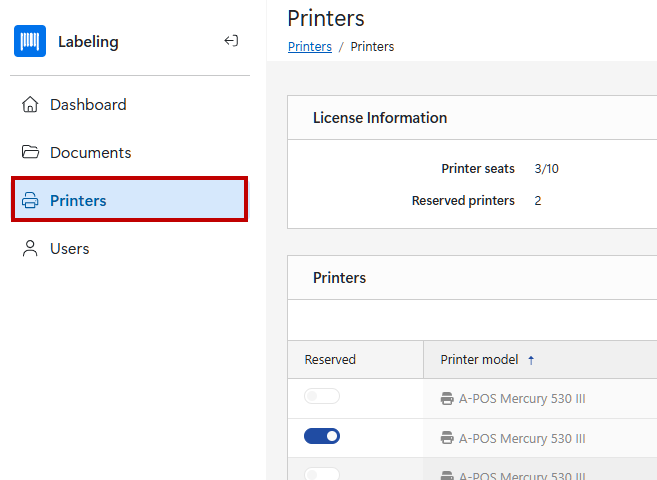Screen dimensions: 657x480
Task: Click the License Information panel header
Action: [x=380, y=118]
